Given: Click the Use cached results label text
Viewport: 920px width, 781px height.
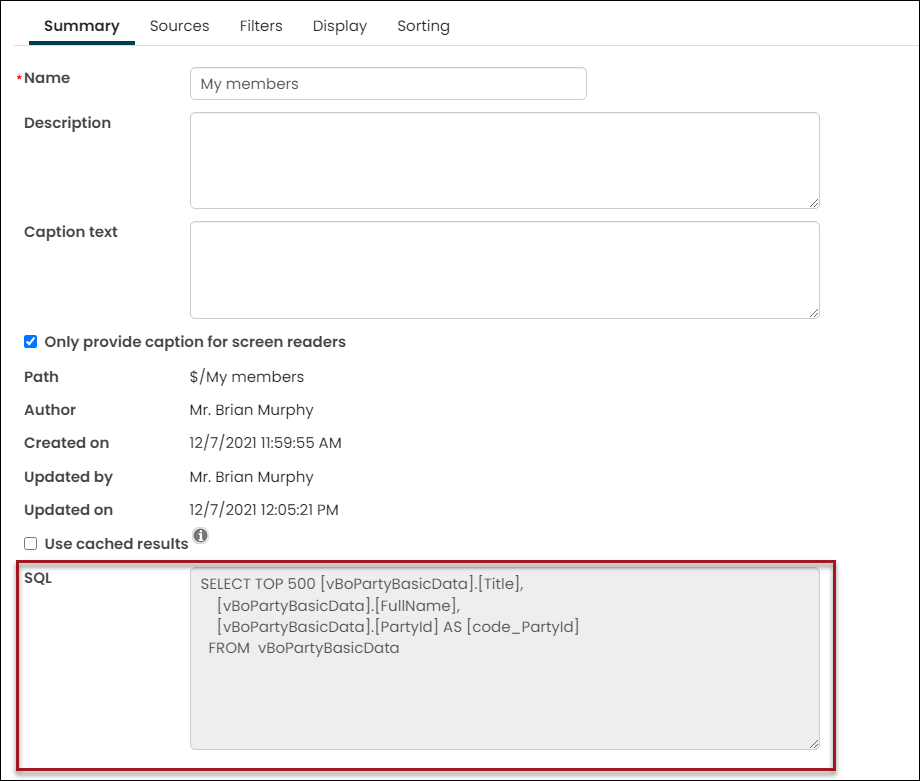Looking at the screenshot, I should [116, 544].
